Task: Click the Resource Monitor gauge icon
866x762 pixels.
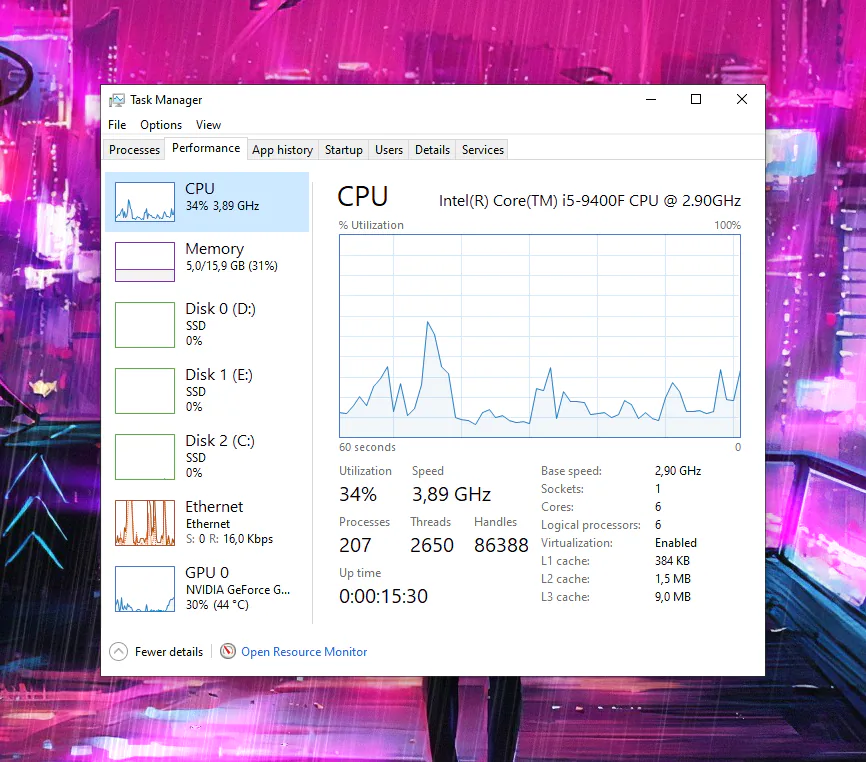Action: (228, 652)
